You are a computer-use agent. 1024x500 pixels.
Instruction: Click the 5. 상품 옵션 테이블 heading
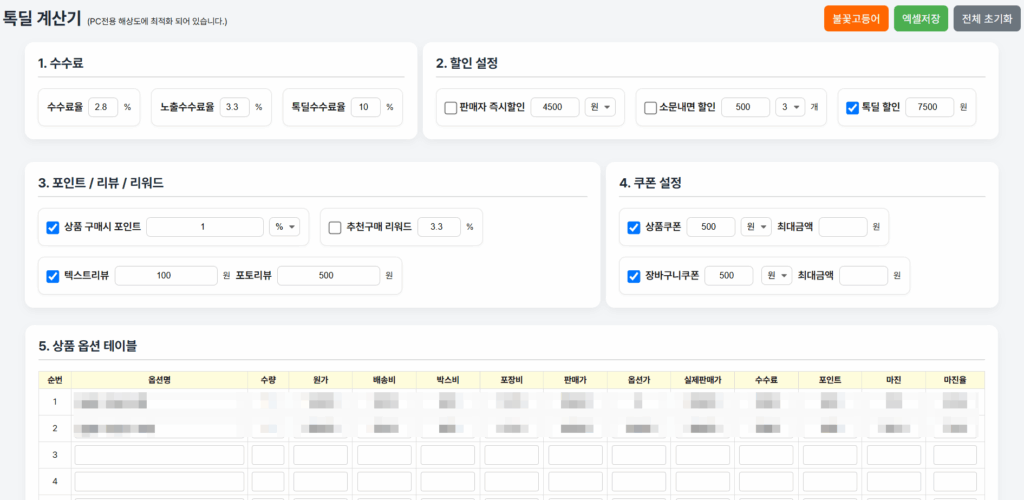coord(88,346)
